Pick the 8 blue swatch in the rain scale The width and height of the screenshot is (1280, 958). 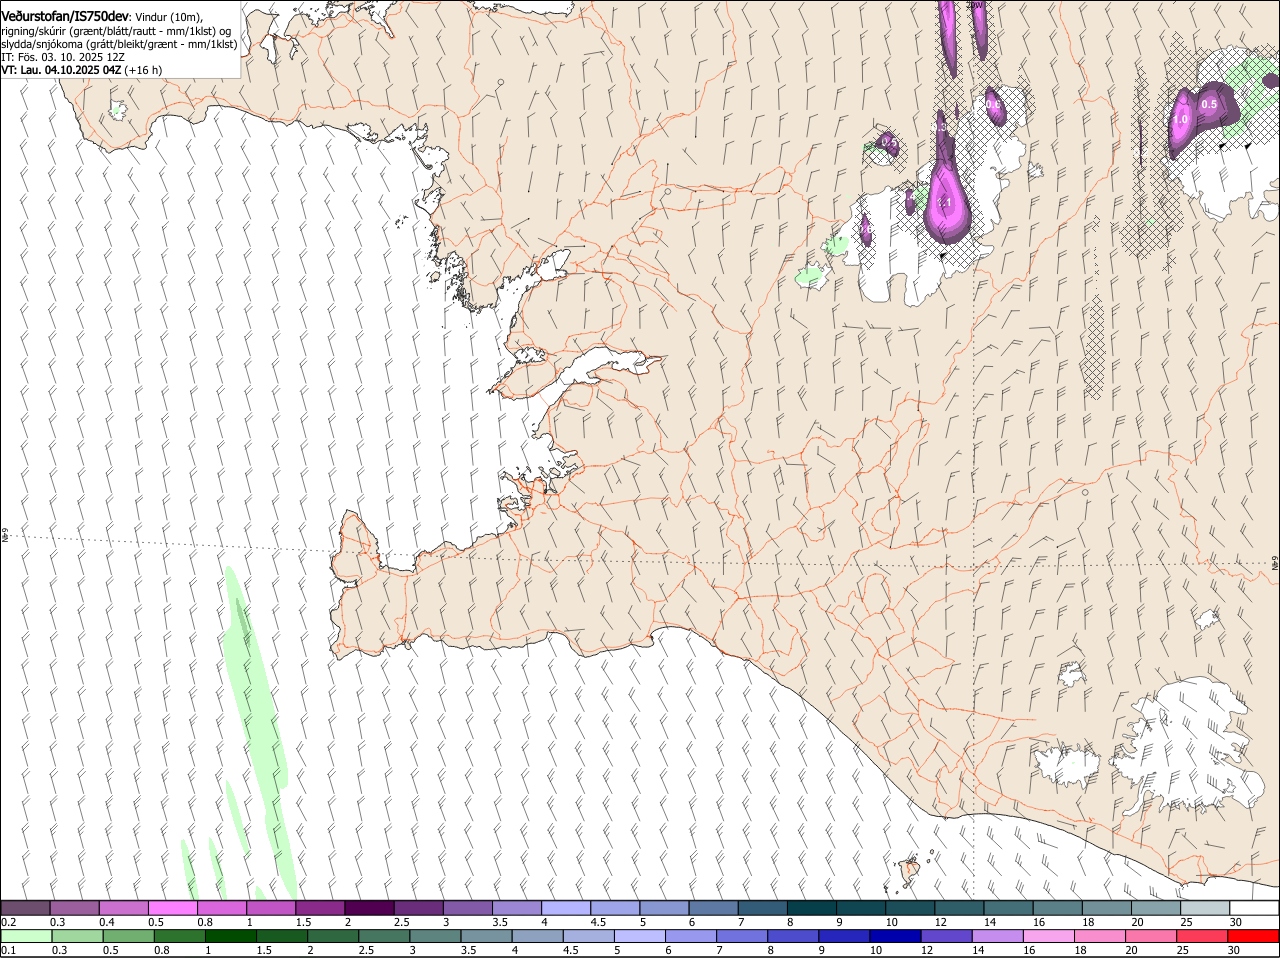793,937
